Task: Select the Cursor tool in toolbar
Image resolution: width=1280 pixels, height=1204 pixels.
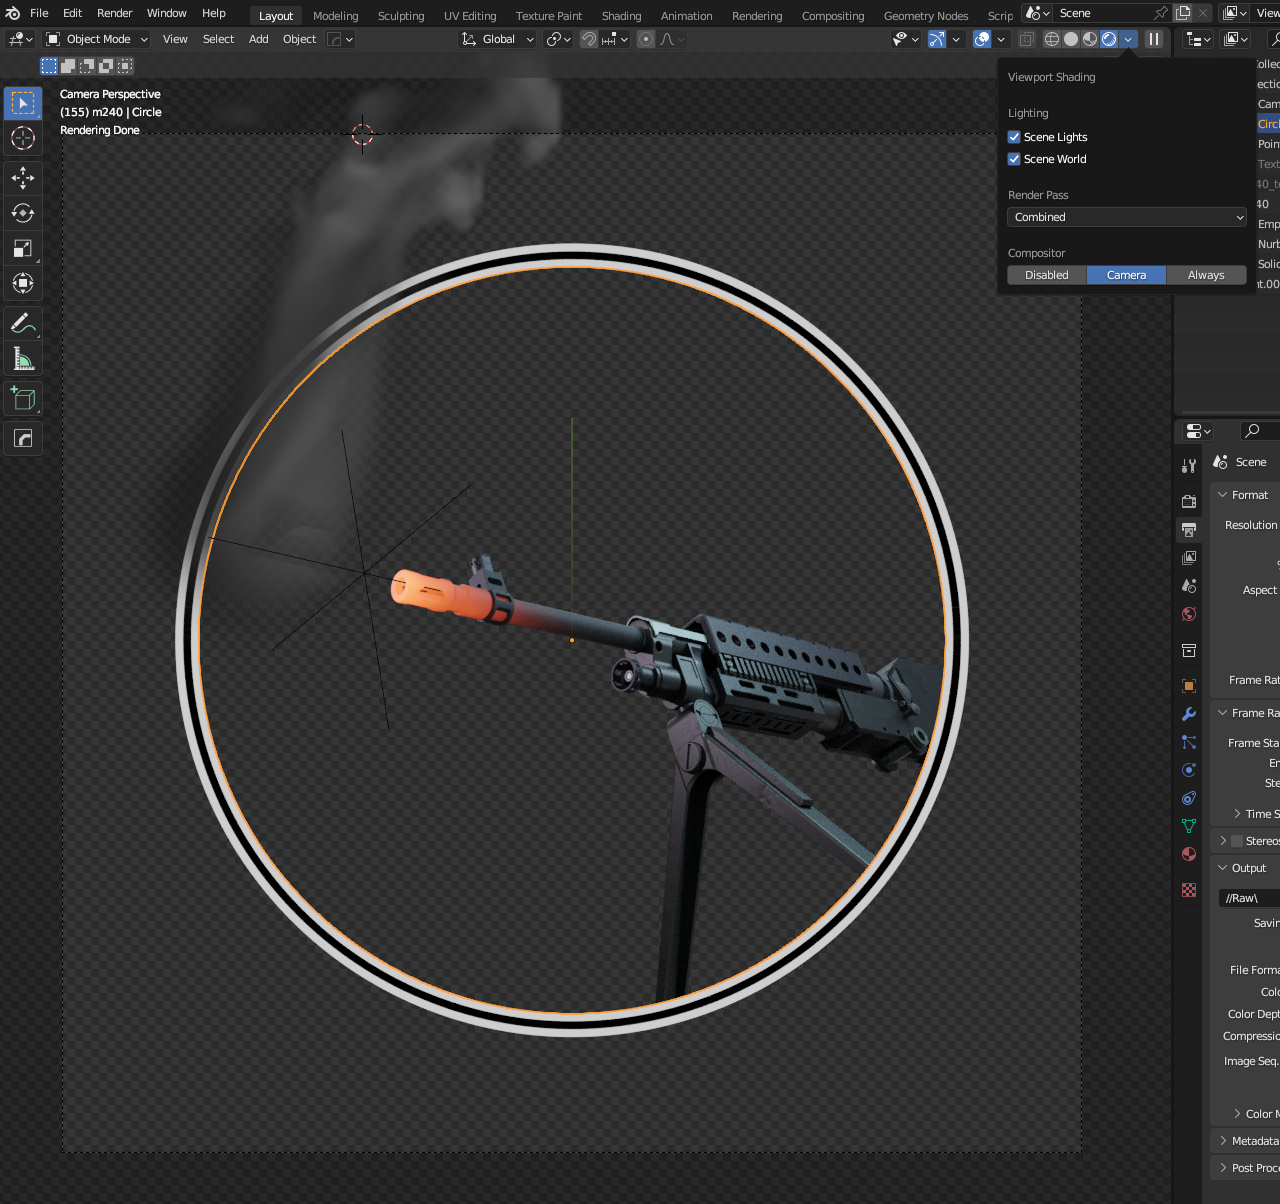Action: 23,138
